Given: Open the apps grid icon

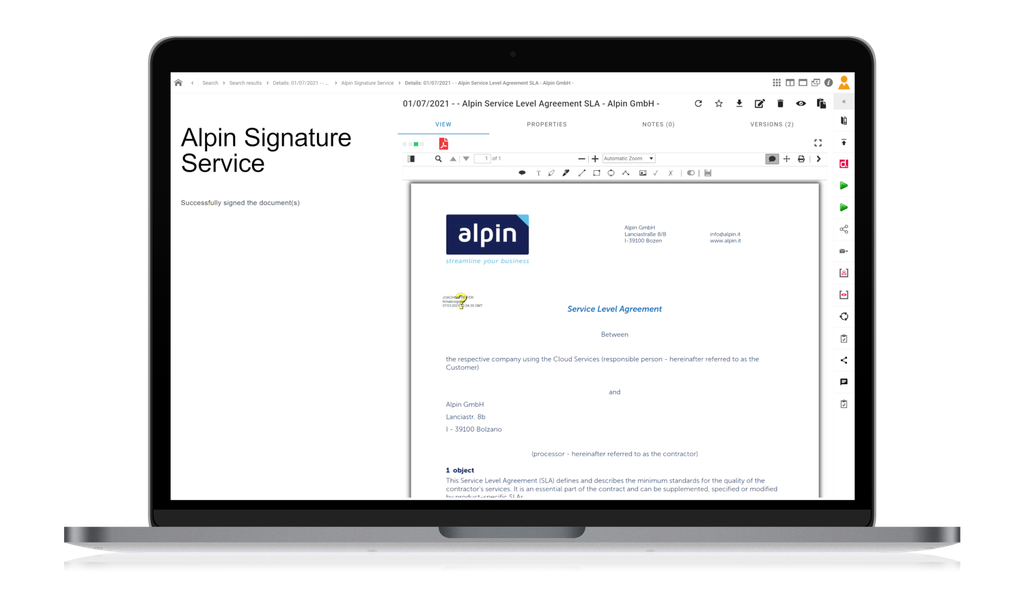Looking at the screenshot, I should pyautogui.click(x=776, y=83).
